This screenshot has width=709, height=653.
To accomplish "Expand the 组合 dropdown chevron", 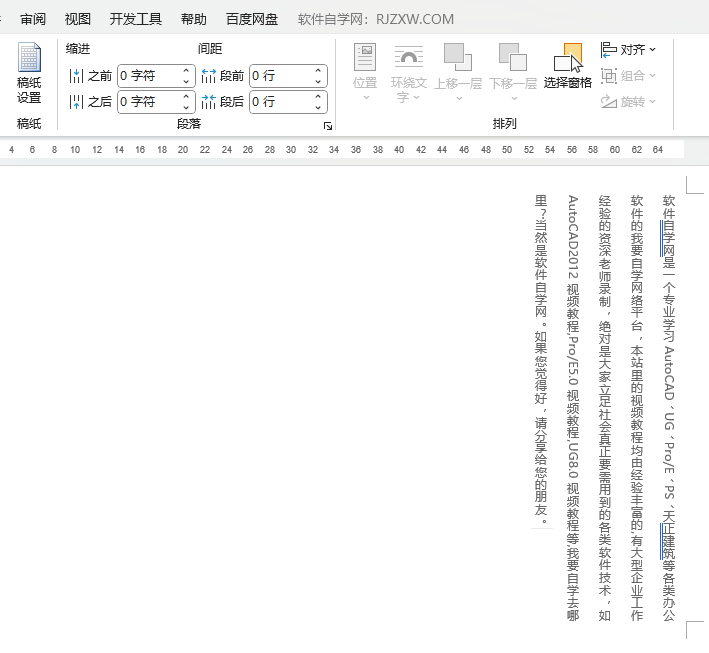I will pos(652,76).
